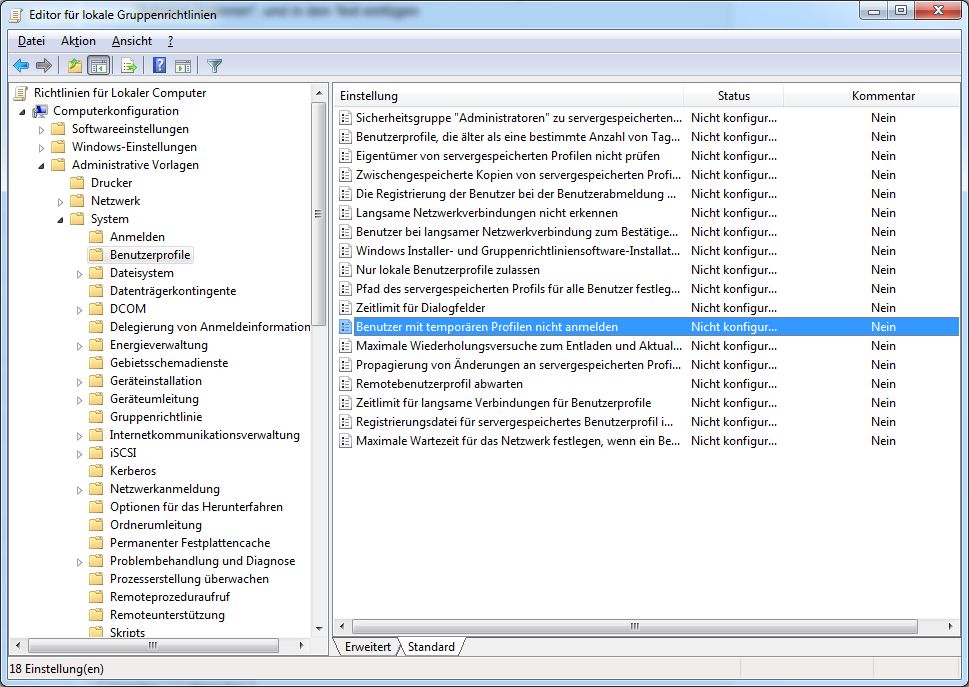Open the ? help menu
969x687 pixels.
tap(171, 41)
